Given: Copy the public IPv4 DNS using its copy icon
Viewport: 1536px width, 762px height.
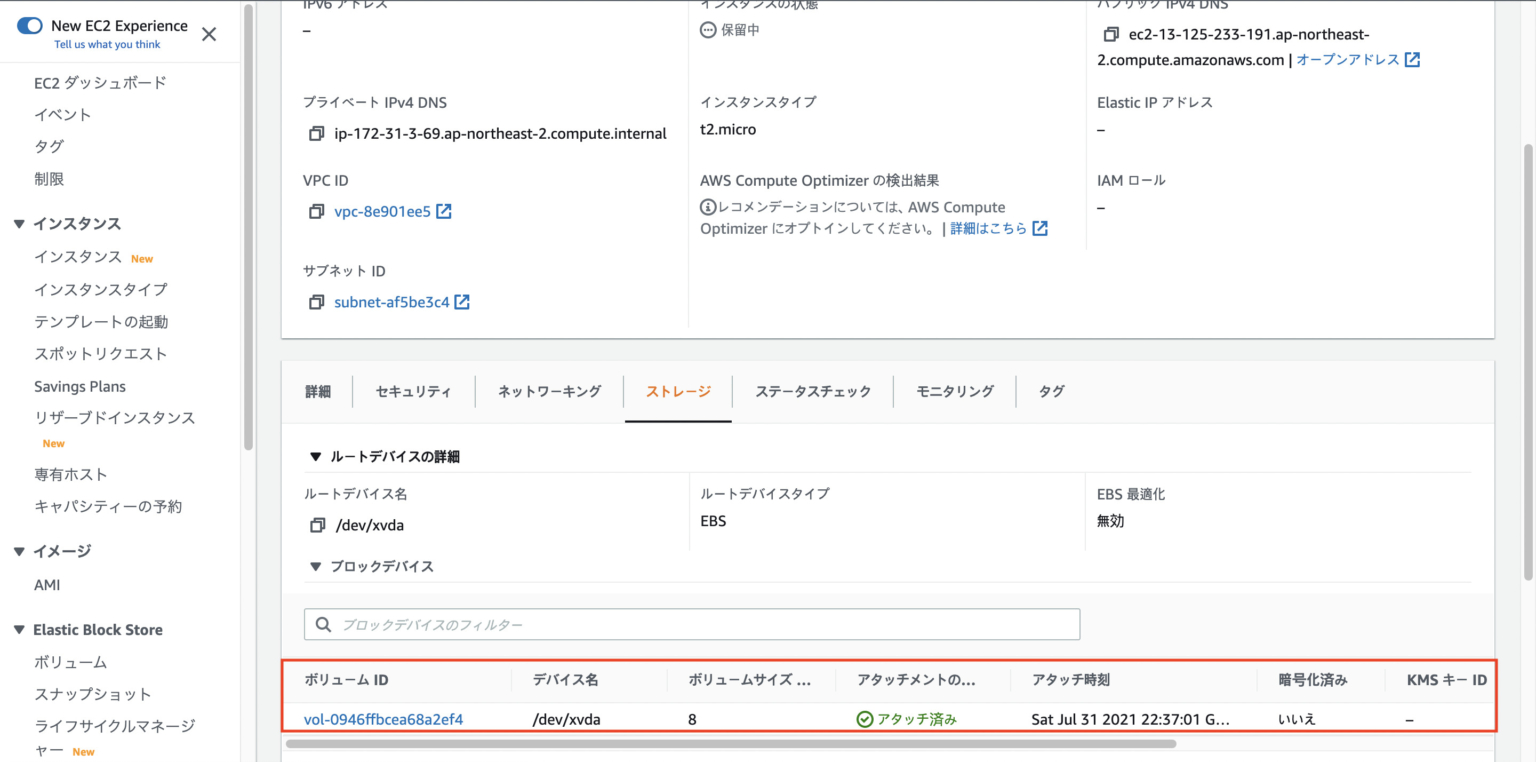Looking at the screenshot, I should (1110, 34).
